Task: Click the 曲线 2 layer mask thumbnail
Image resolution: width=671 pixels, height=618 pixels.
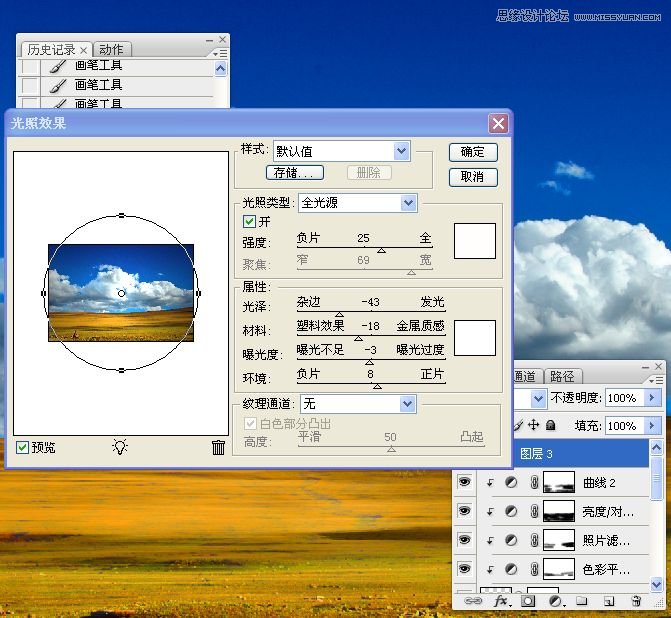Action: click(x=558, y=482)
